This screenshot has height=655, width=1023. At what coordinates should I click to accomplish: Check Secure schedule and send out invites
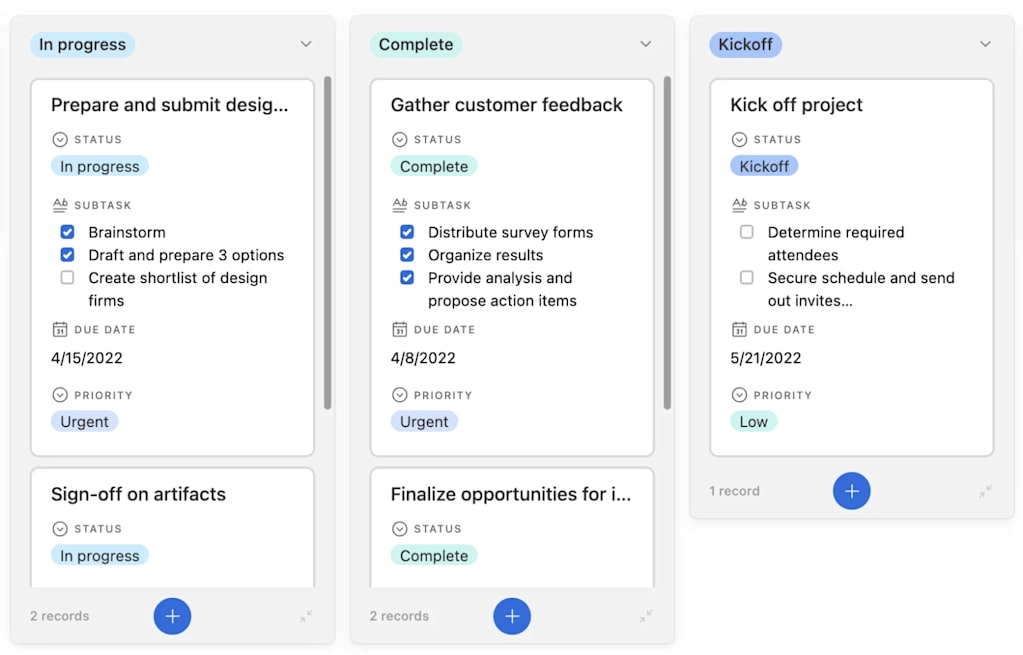pyautogui.click(x=746, y=277)
